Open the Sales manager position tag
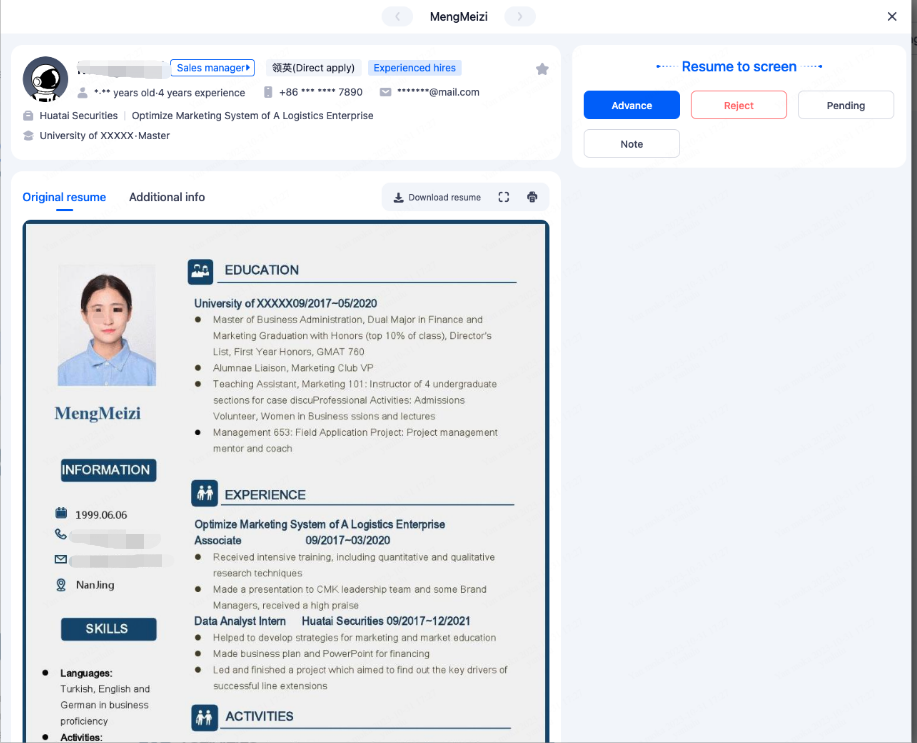 (x=213, y=68)
